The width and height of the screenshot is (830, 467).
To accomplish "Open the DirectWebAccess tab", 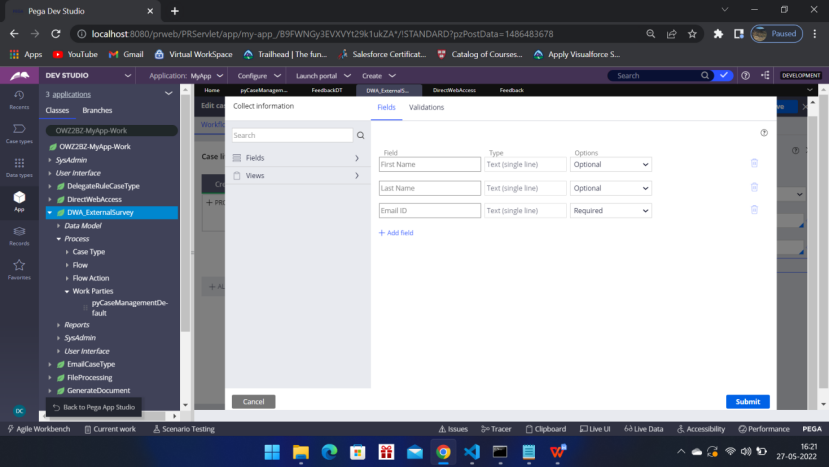I will tap(454, 90).
